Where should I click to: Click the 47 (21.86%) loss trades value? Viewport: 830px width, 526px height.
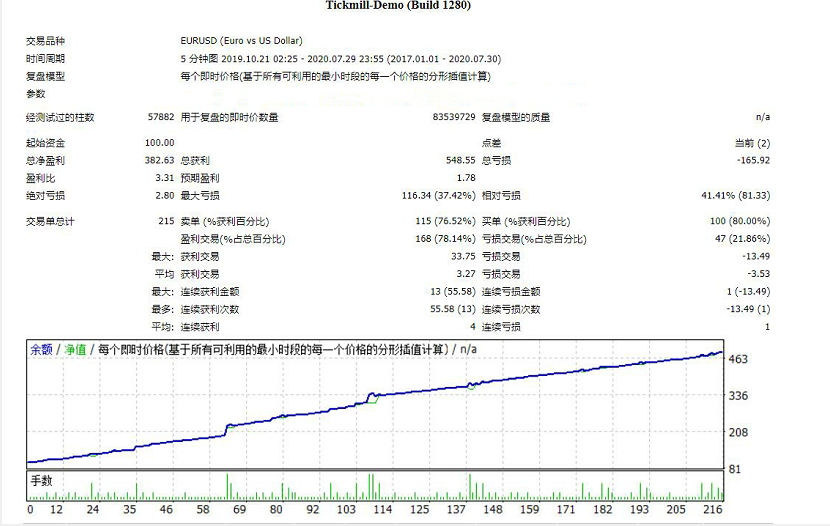pyautogui.click(x=742, y=239)
